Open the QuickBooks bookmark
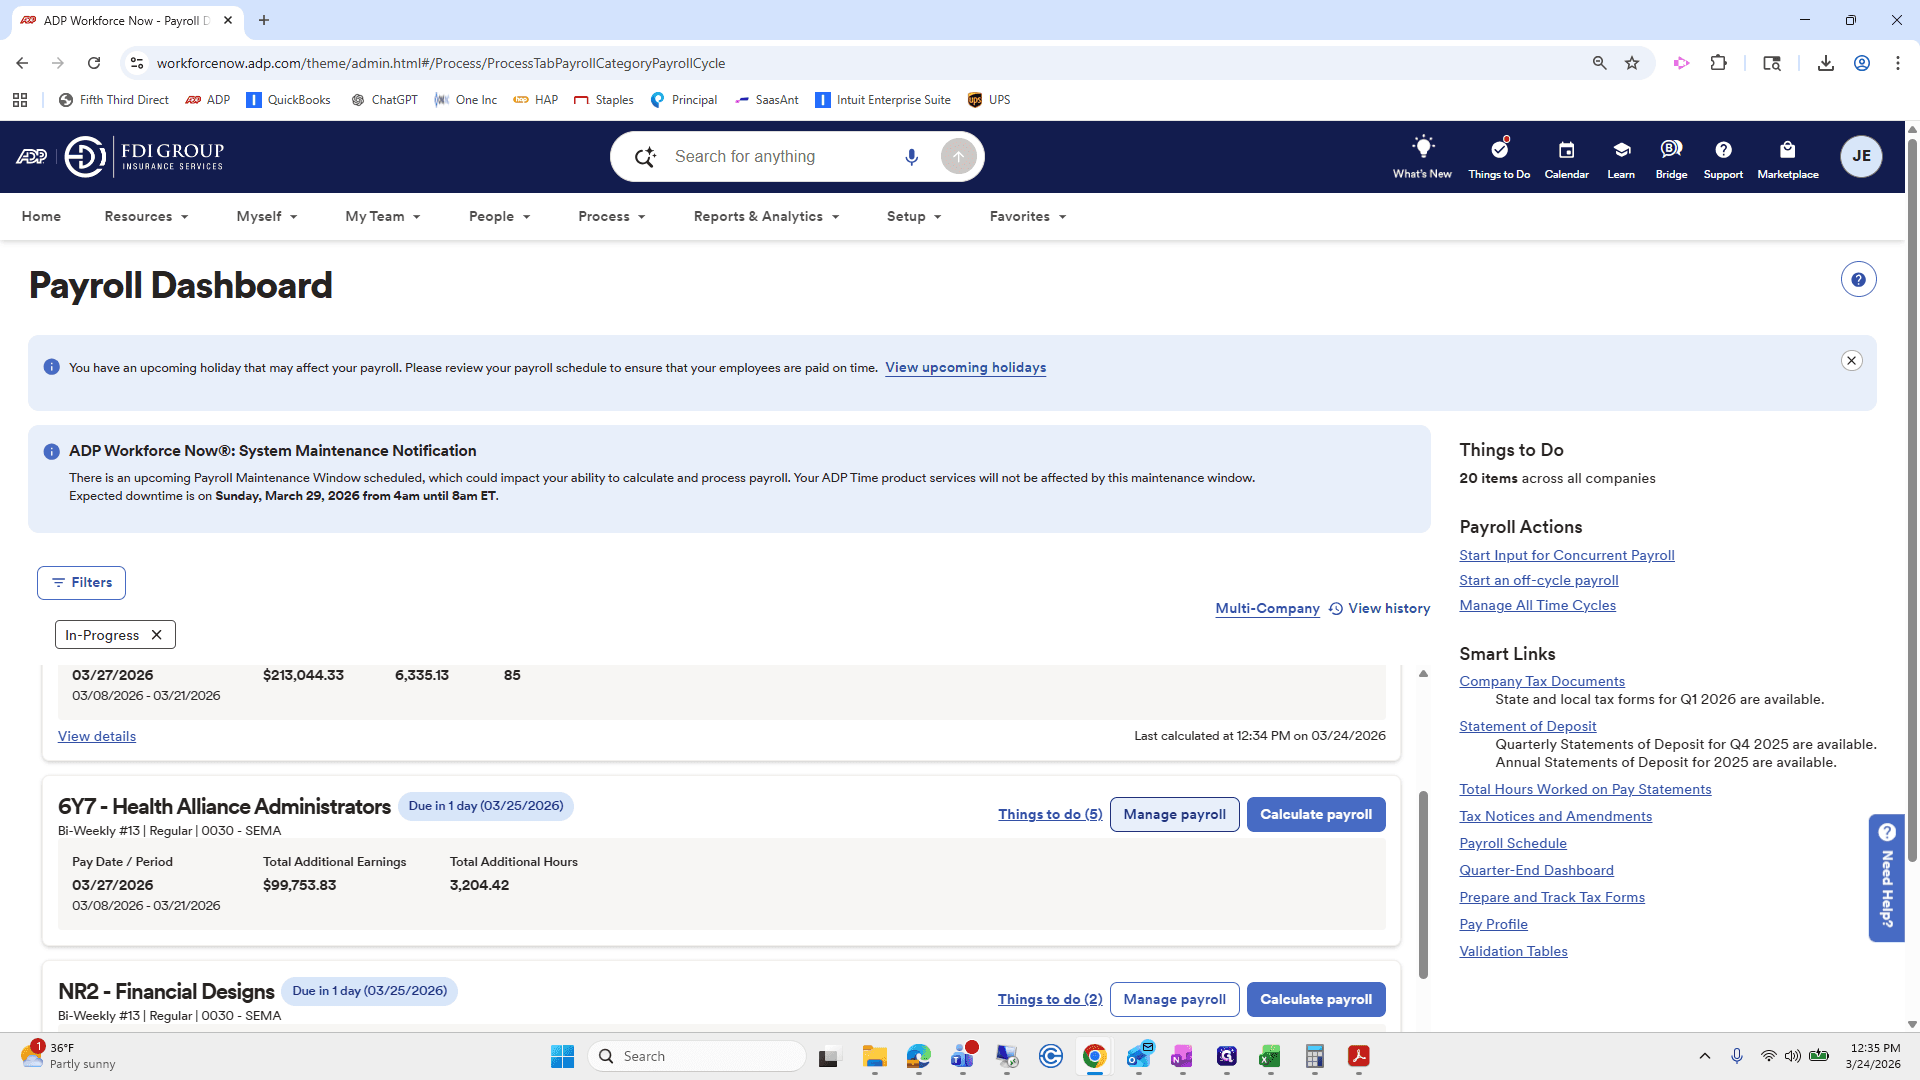 tap(288, 100)
